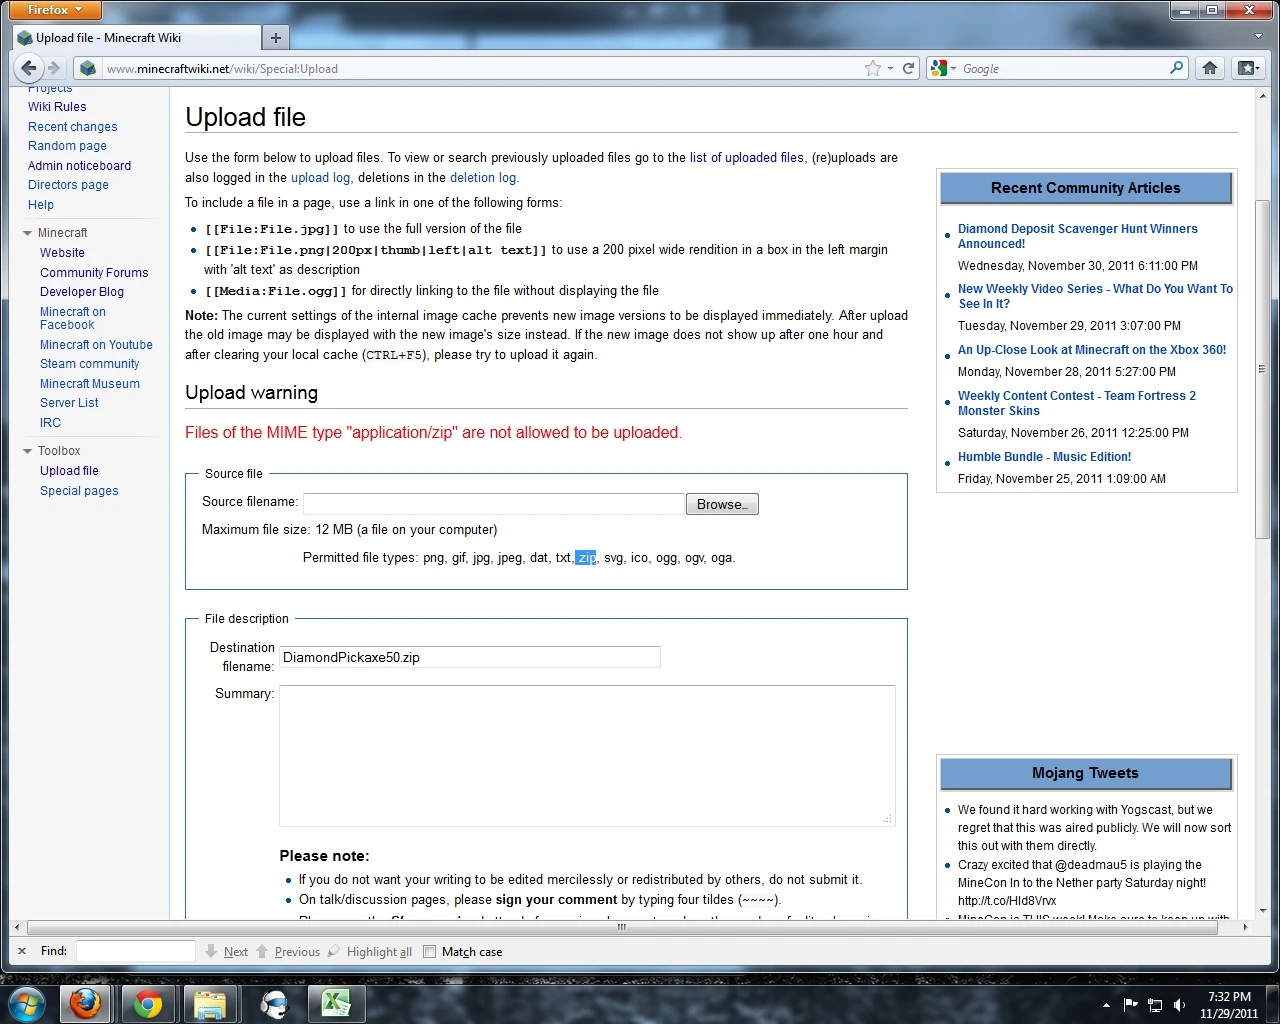The image size is (1280, 1024).
Task: Open the IRC sidebar link
Action: point(50,423)
